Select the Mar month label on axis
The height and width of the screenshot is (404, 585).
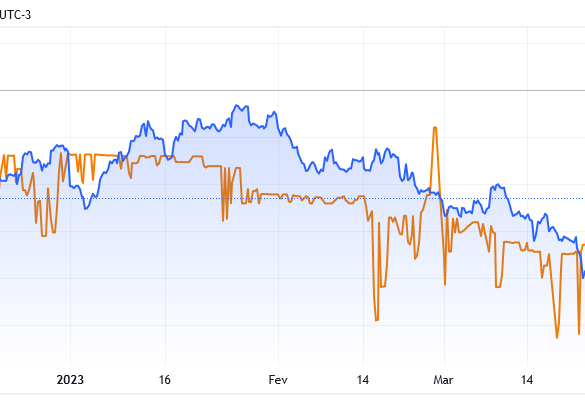pos(443,380)
